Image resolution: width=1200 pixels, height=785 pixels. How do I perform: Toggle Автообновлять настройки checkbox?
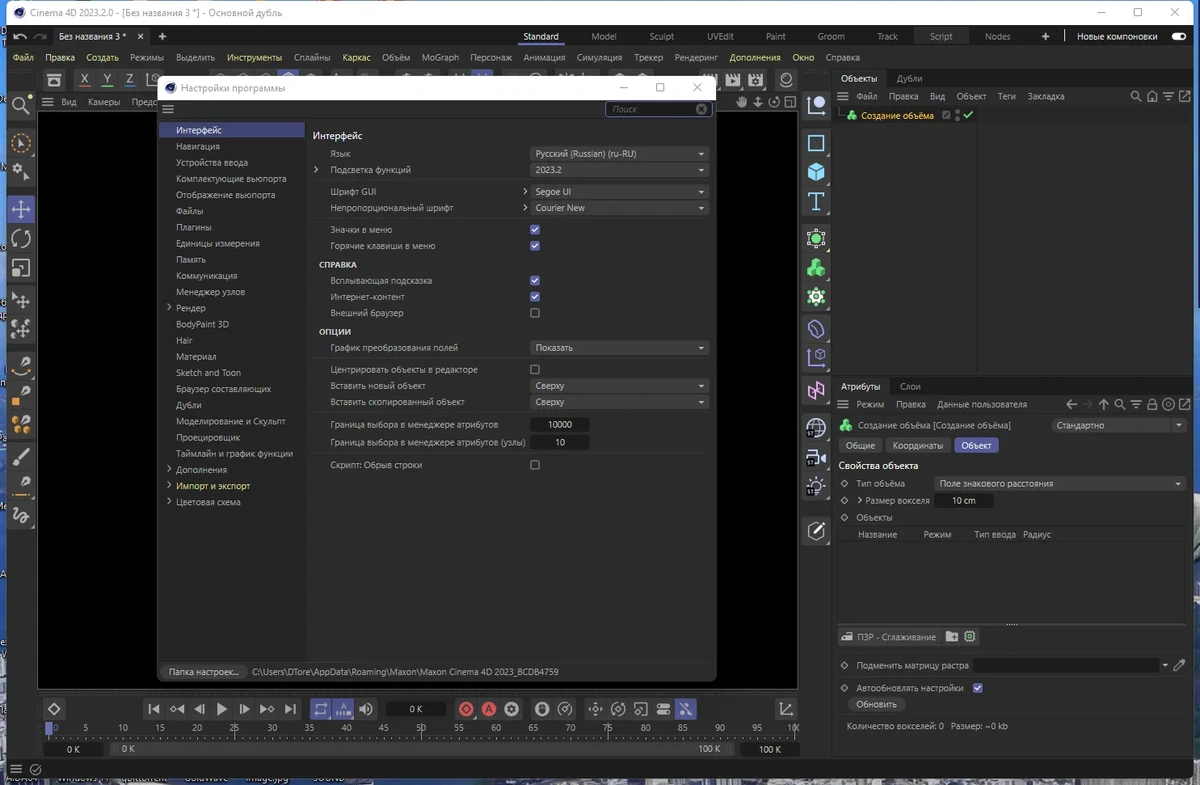coord(978,688)
